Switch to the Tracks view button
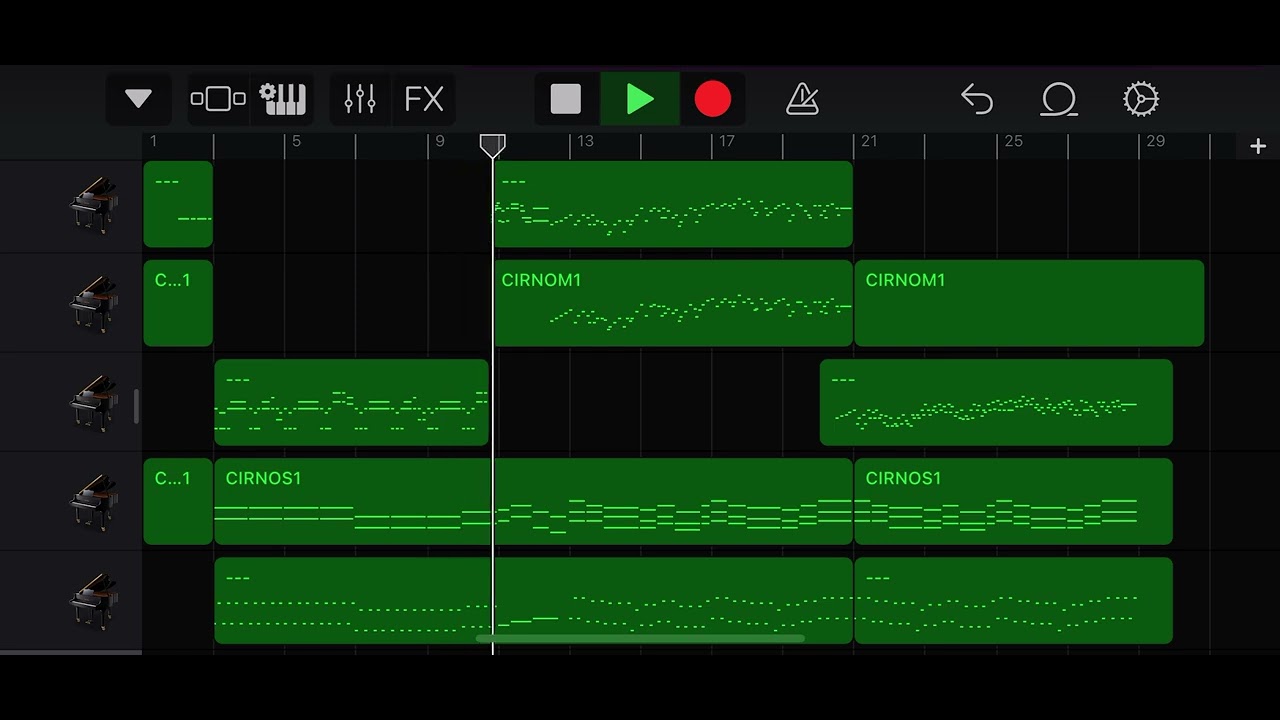The width and height of the screenshot is (1280, 720). coord(218,99)
